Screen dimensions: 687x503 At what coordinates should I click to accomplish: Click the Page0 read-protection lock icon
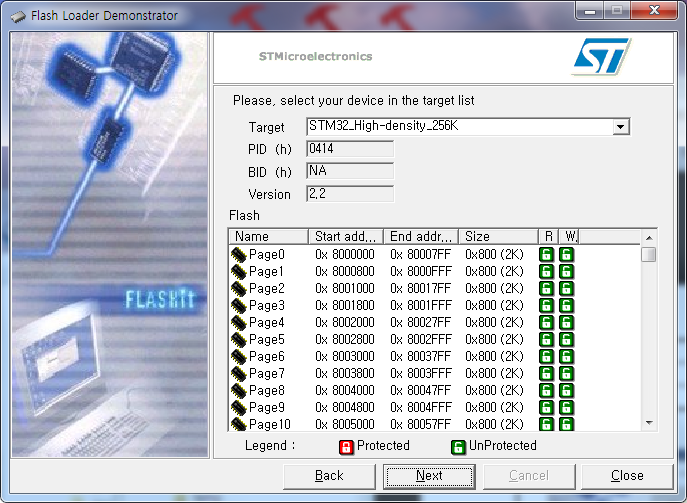click(x=546, y=255)
